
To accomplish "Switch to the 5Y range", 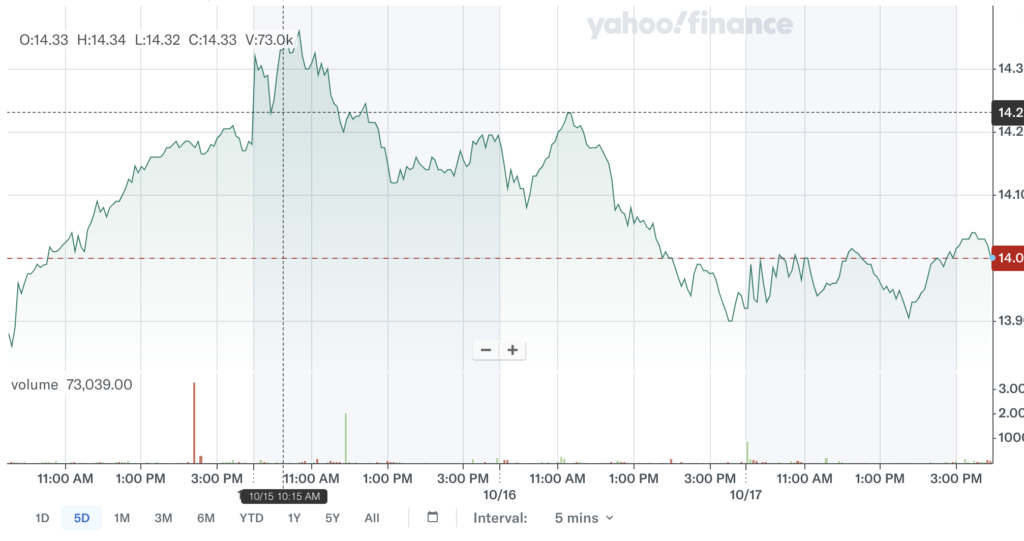I will pos(332,518).
